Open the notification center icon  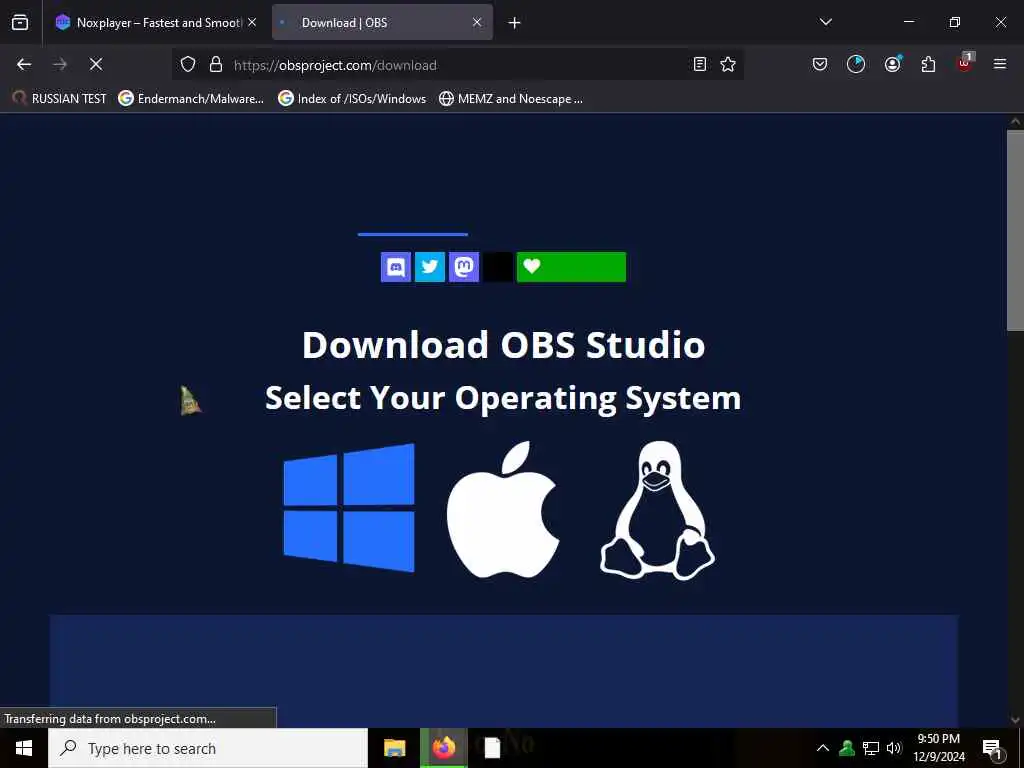tap(992, 748)
